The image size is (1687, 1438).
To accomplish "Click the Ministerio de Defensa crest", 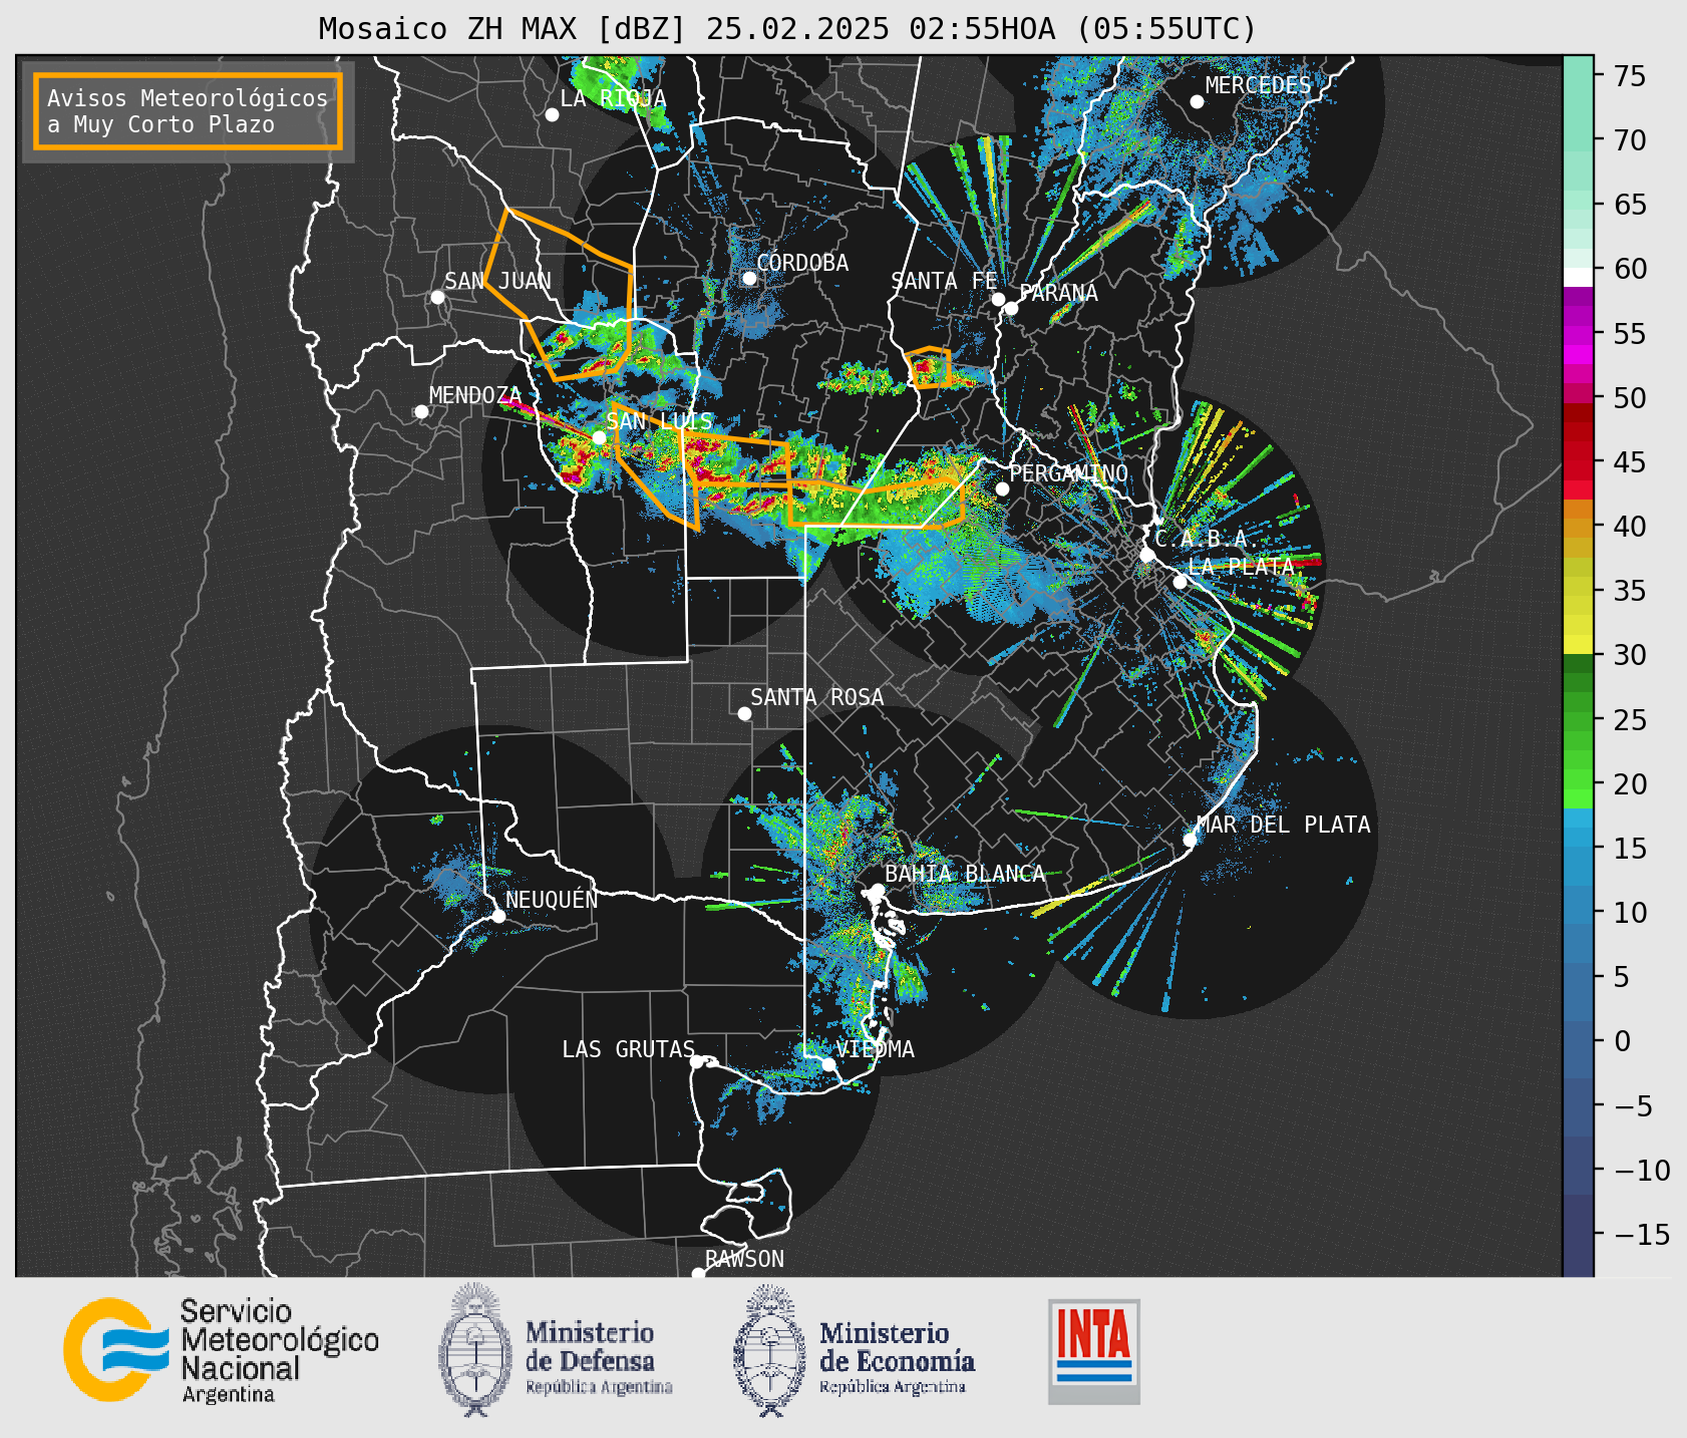I will click(x=476, y=1350).
